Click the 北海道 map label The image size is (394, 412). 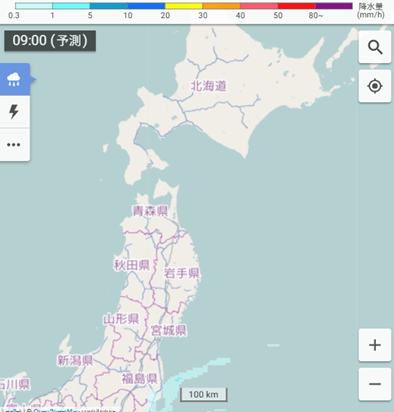[209, 86]
